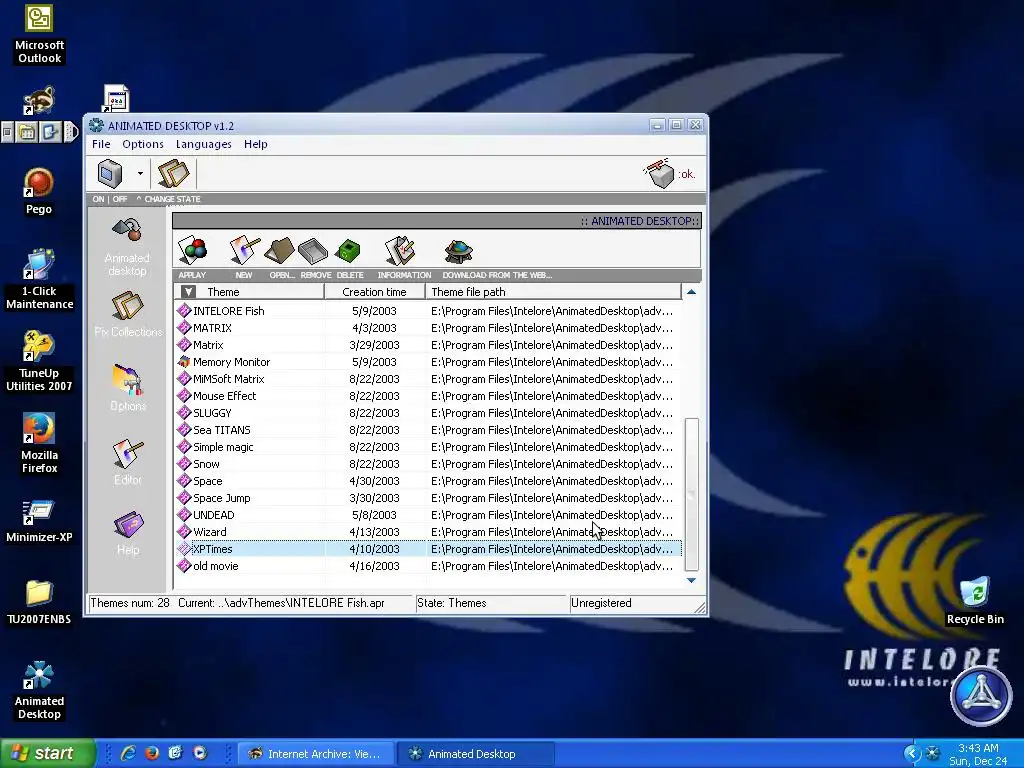
Task: Sort by Theme column header
Action: coord(249,292)
